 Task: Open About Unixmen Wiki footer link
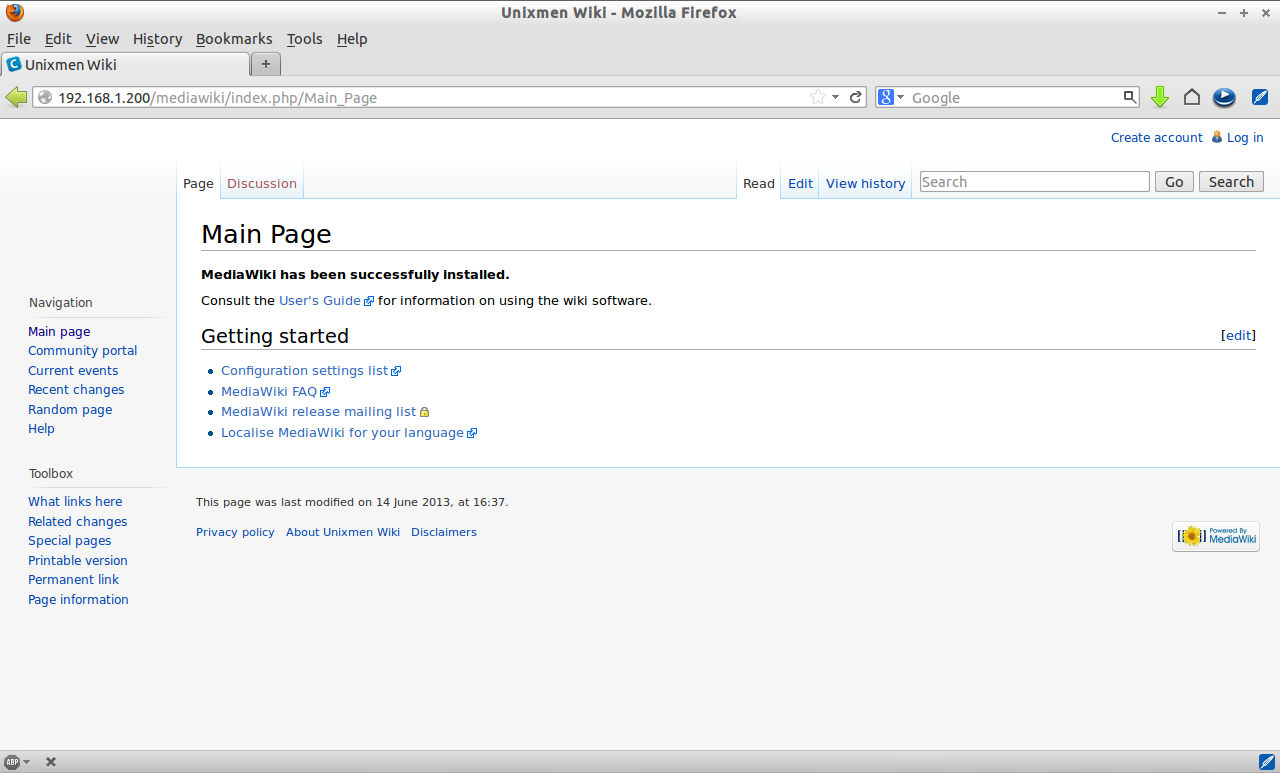343,532
